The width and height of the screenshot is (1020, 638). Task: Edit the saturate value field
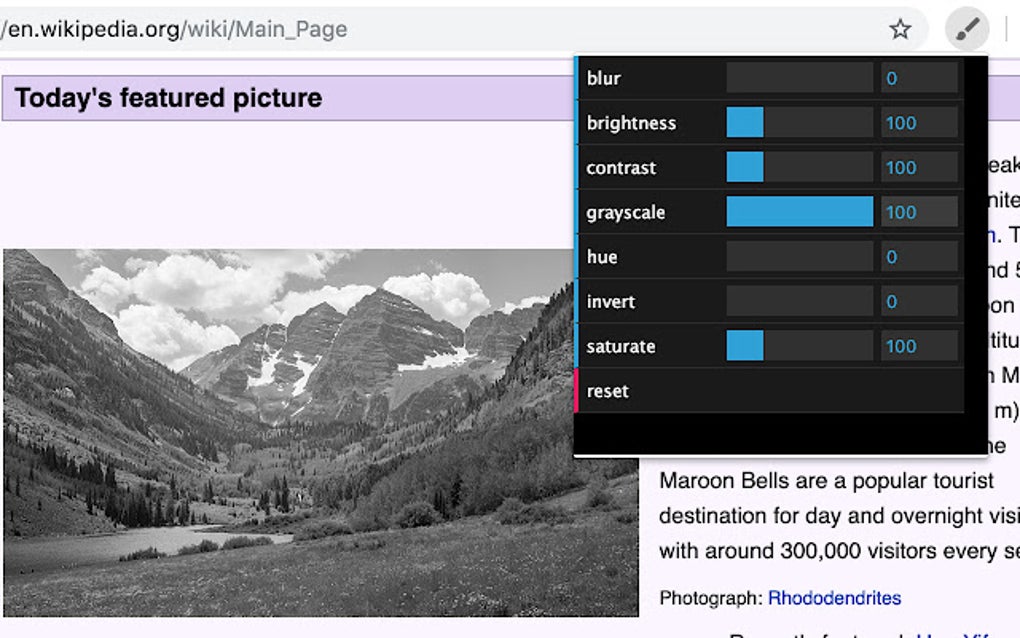pos(918,346)
